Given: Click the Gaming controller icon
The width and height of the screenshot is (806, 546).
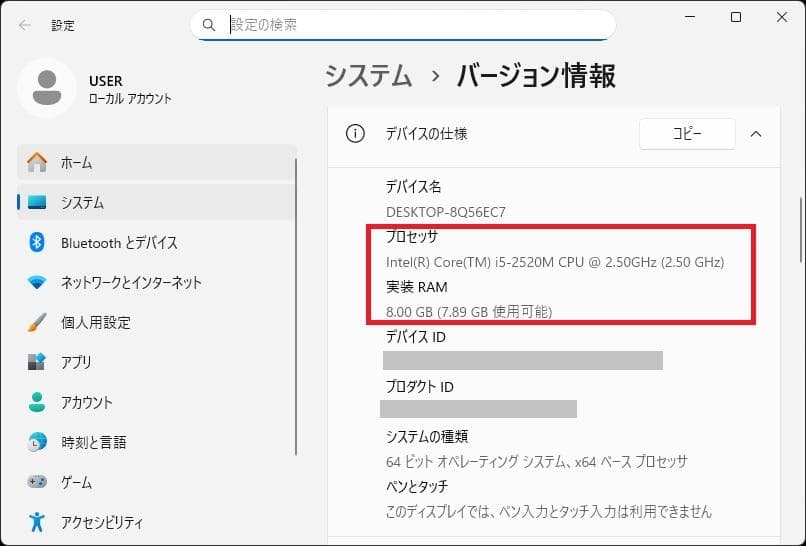Looking at the screenshot, I should [37, 482].
